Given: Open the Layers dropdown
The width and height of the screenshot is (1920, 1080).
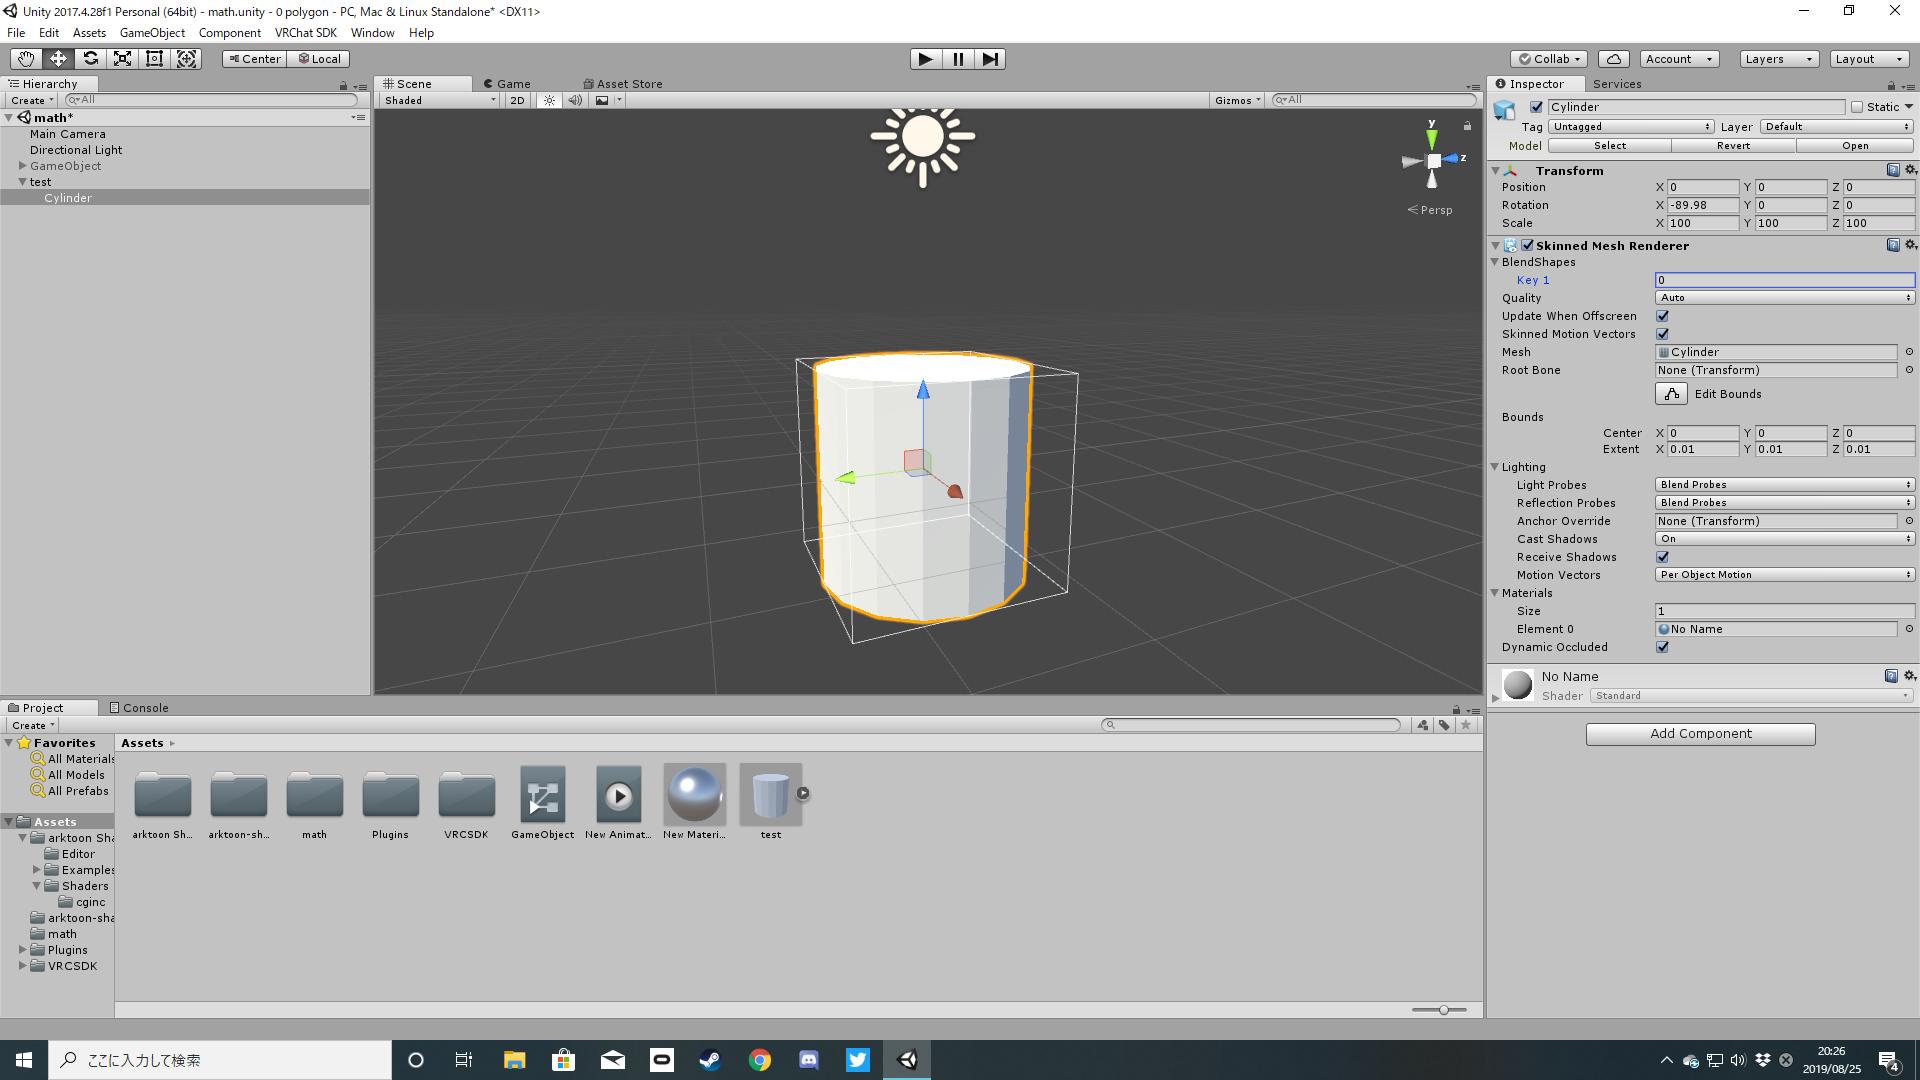Looking at the screenshot, I should [1777, 59].
